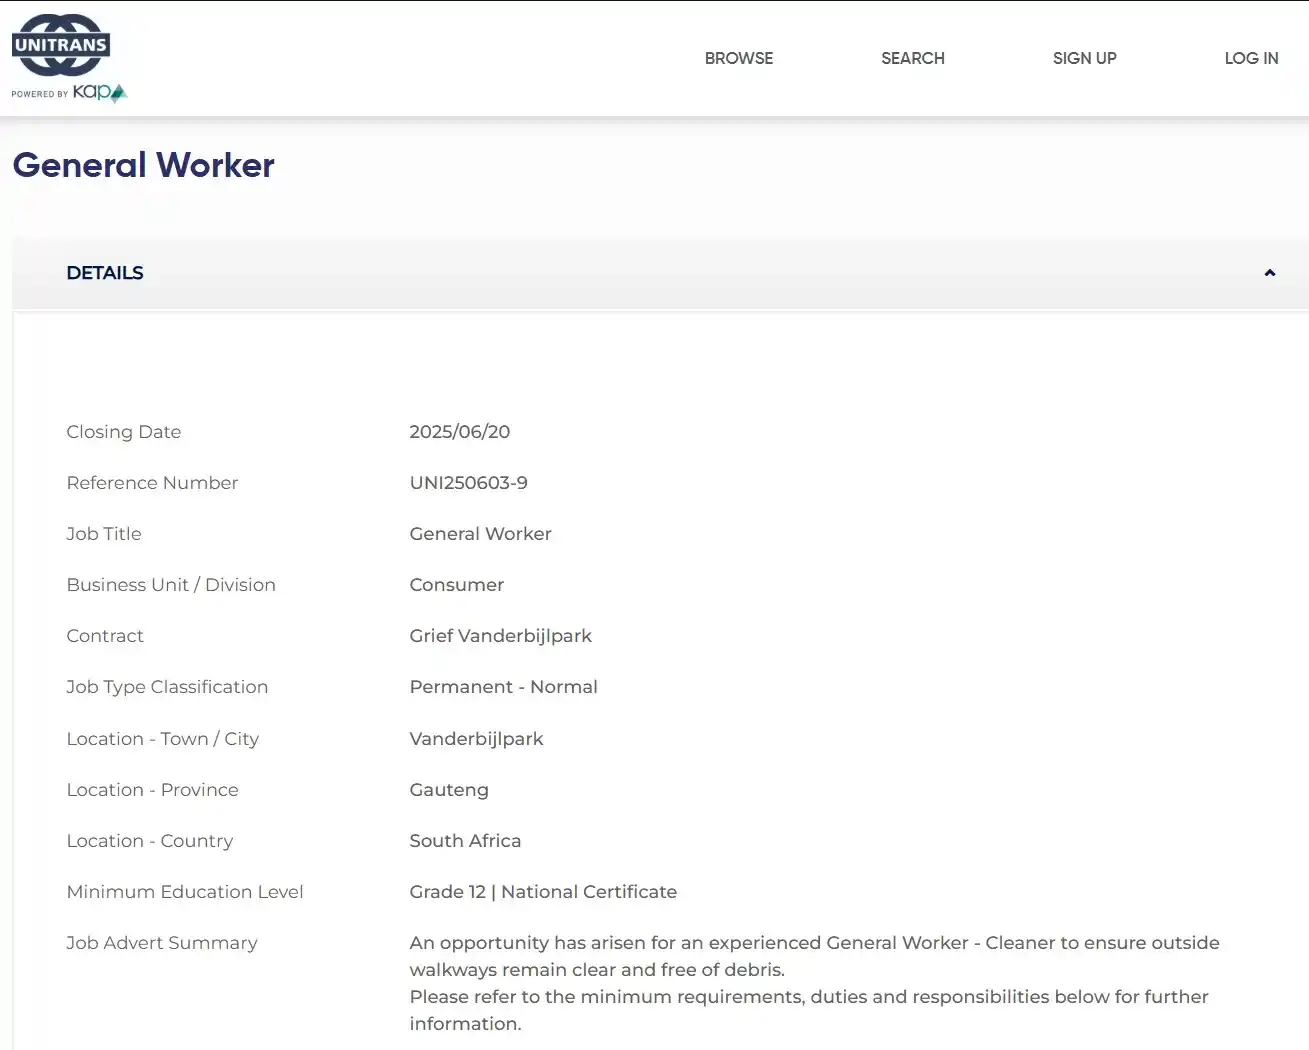This screenshot has width=1309, height=1050.
Task: Go to the SEARCH page
Action: click(x=912, y=58)
